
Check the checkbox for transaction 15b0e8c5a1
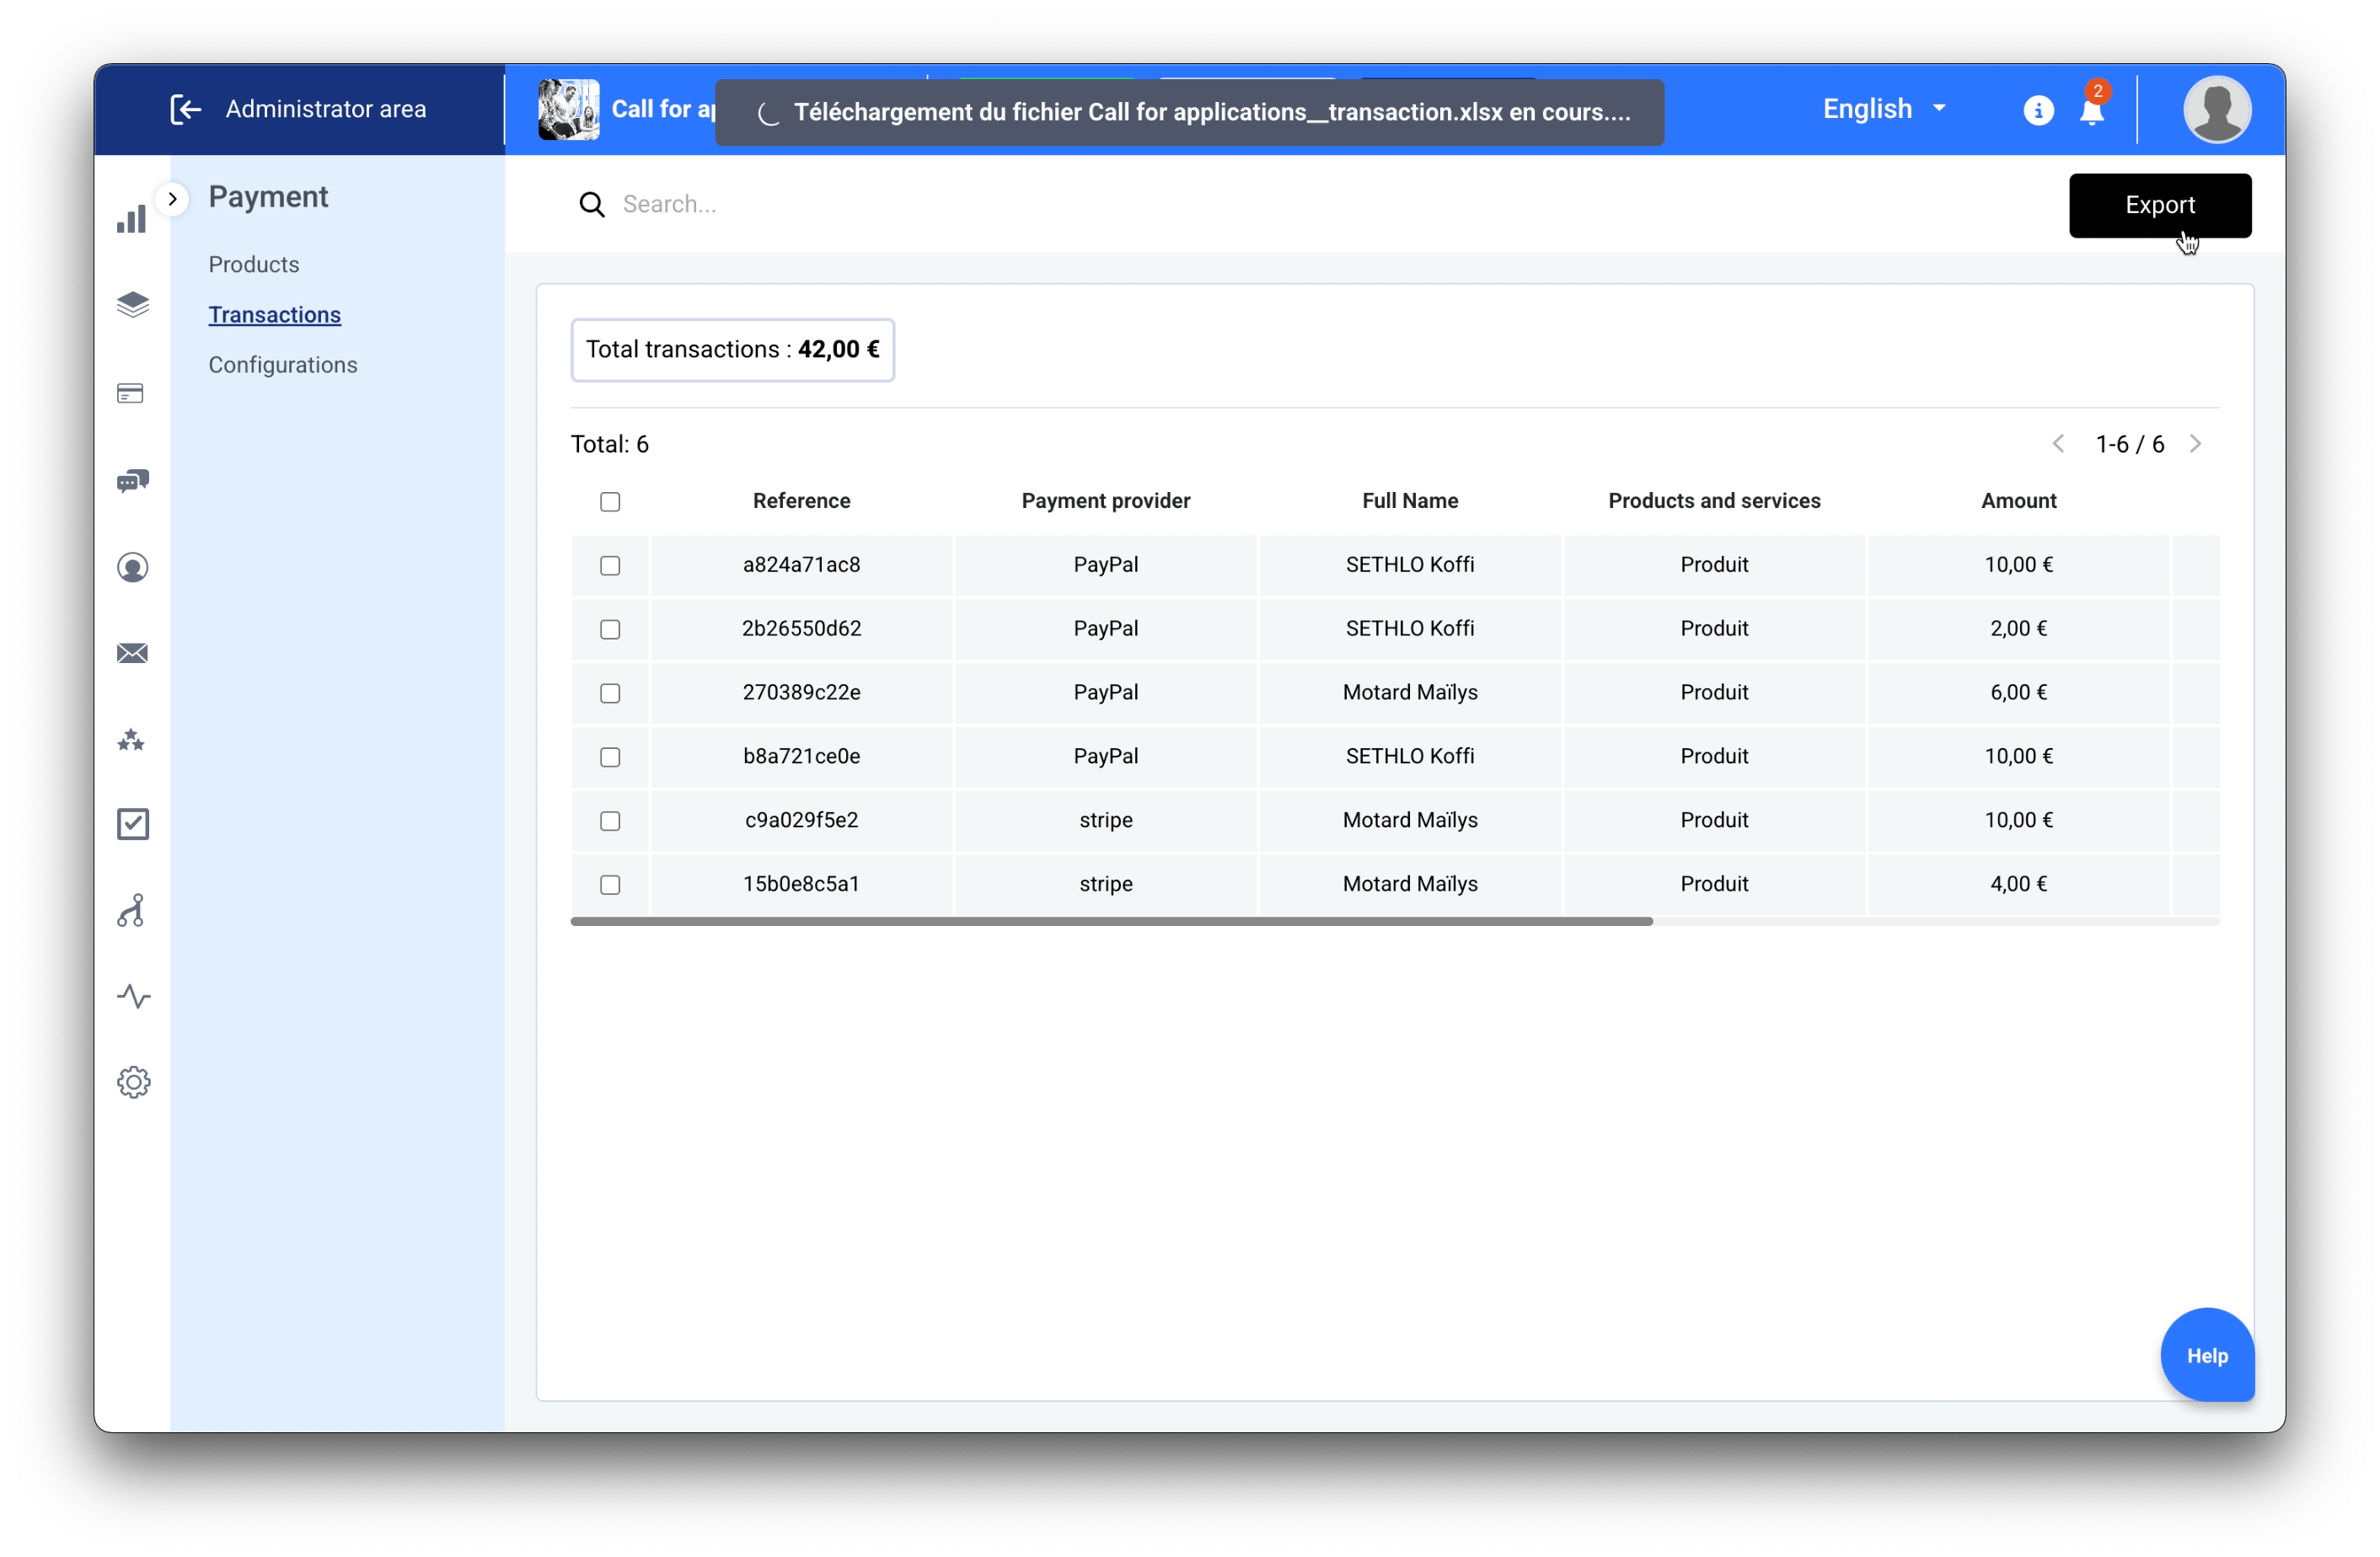click(610, 884)
